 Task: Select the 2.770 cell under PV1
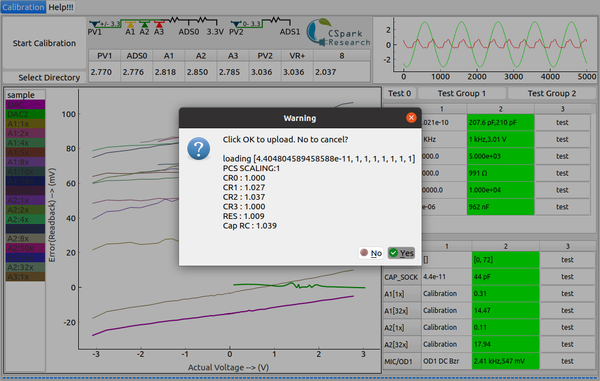click(104, 72)
